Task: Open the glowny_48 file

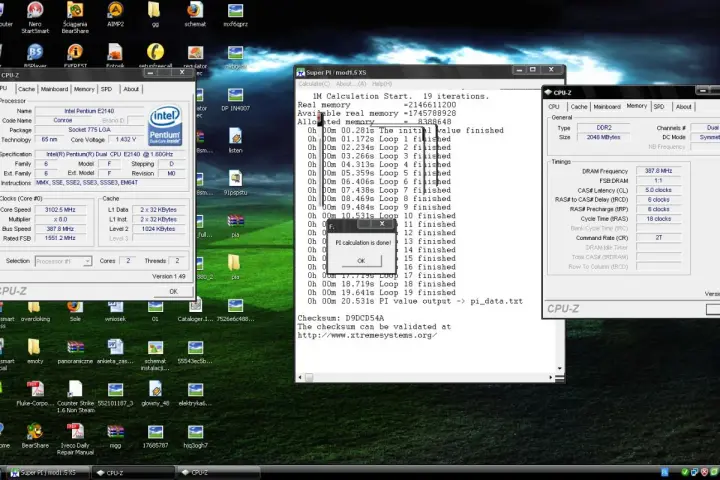Action: pyautogui.click(x=155, y=394)
